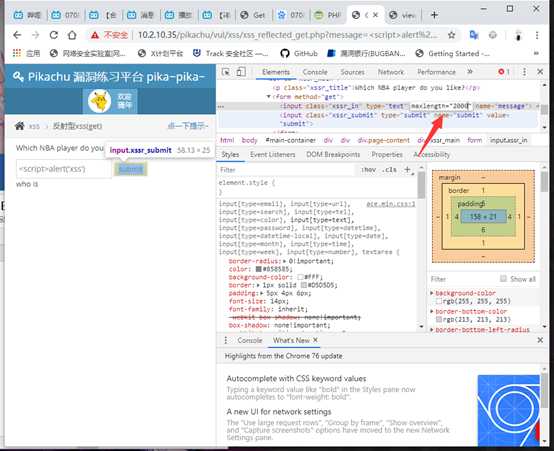554x451 pixels.
Task: Switch to Event Listeners pane
Action: 272,155
